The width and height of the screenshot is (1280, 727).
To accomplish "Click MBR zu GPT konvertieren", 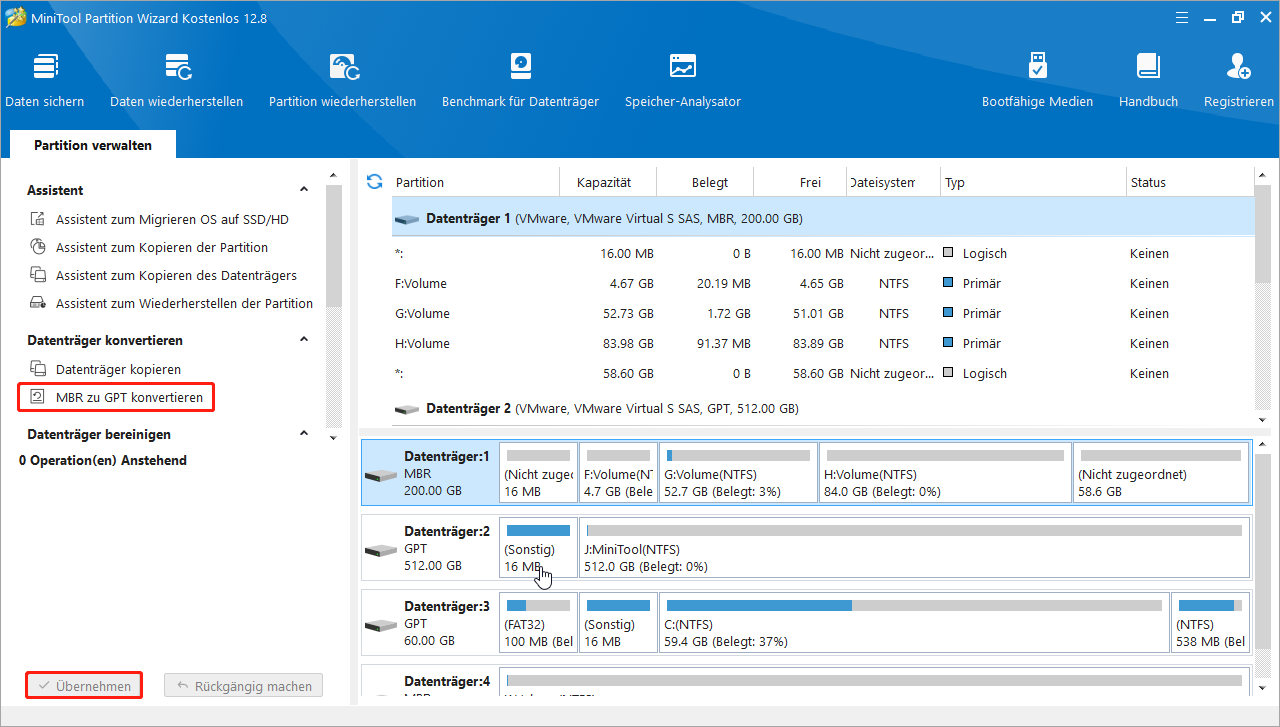I will click(x=116, y=397).
